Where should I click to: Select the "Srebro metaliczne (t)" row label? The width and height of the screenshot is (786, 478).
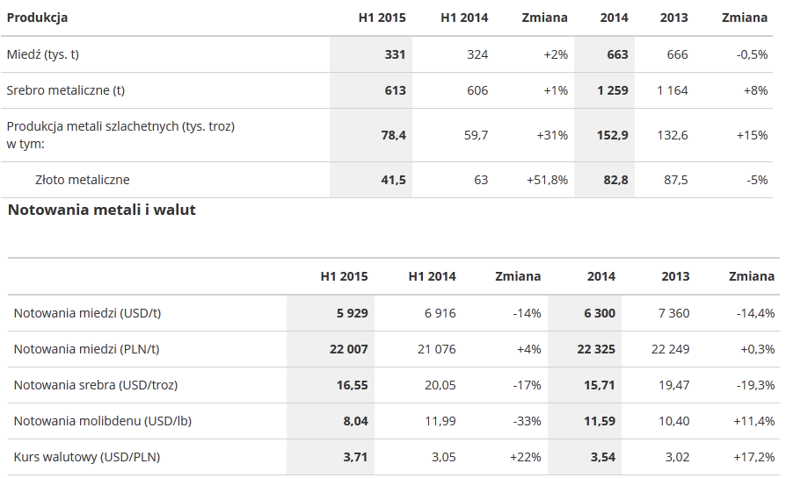pos(69,91)
